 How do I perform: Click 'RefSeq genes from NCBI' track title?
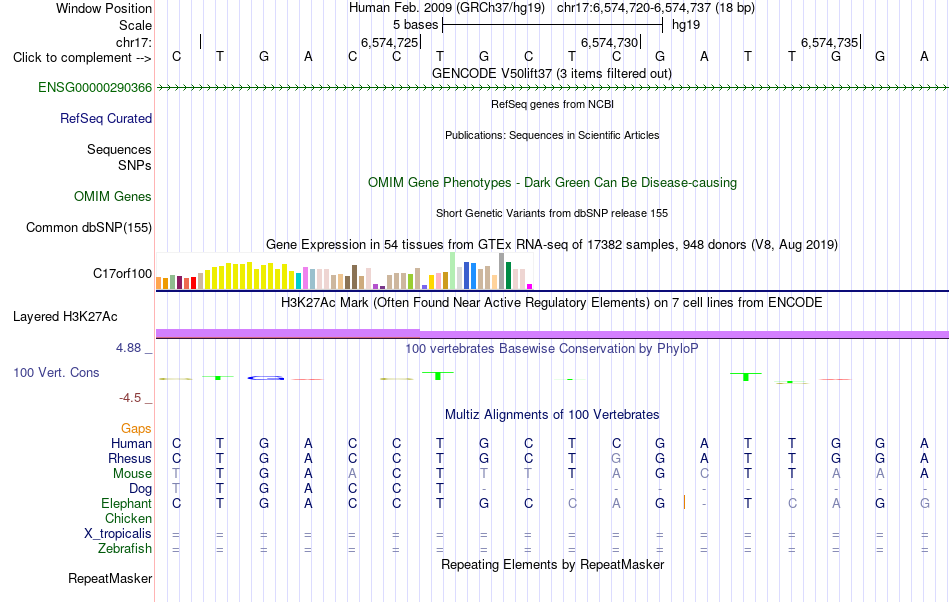coord(553,105)
